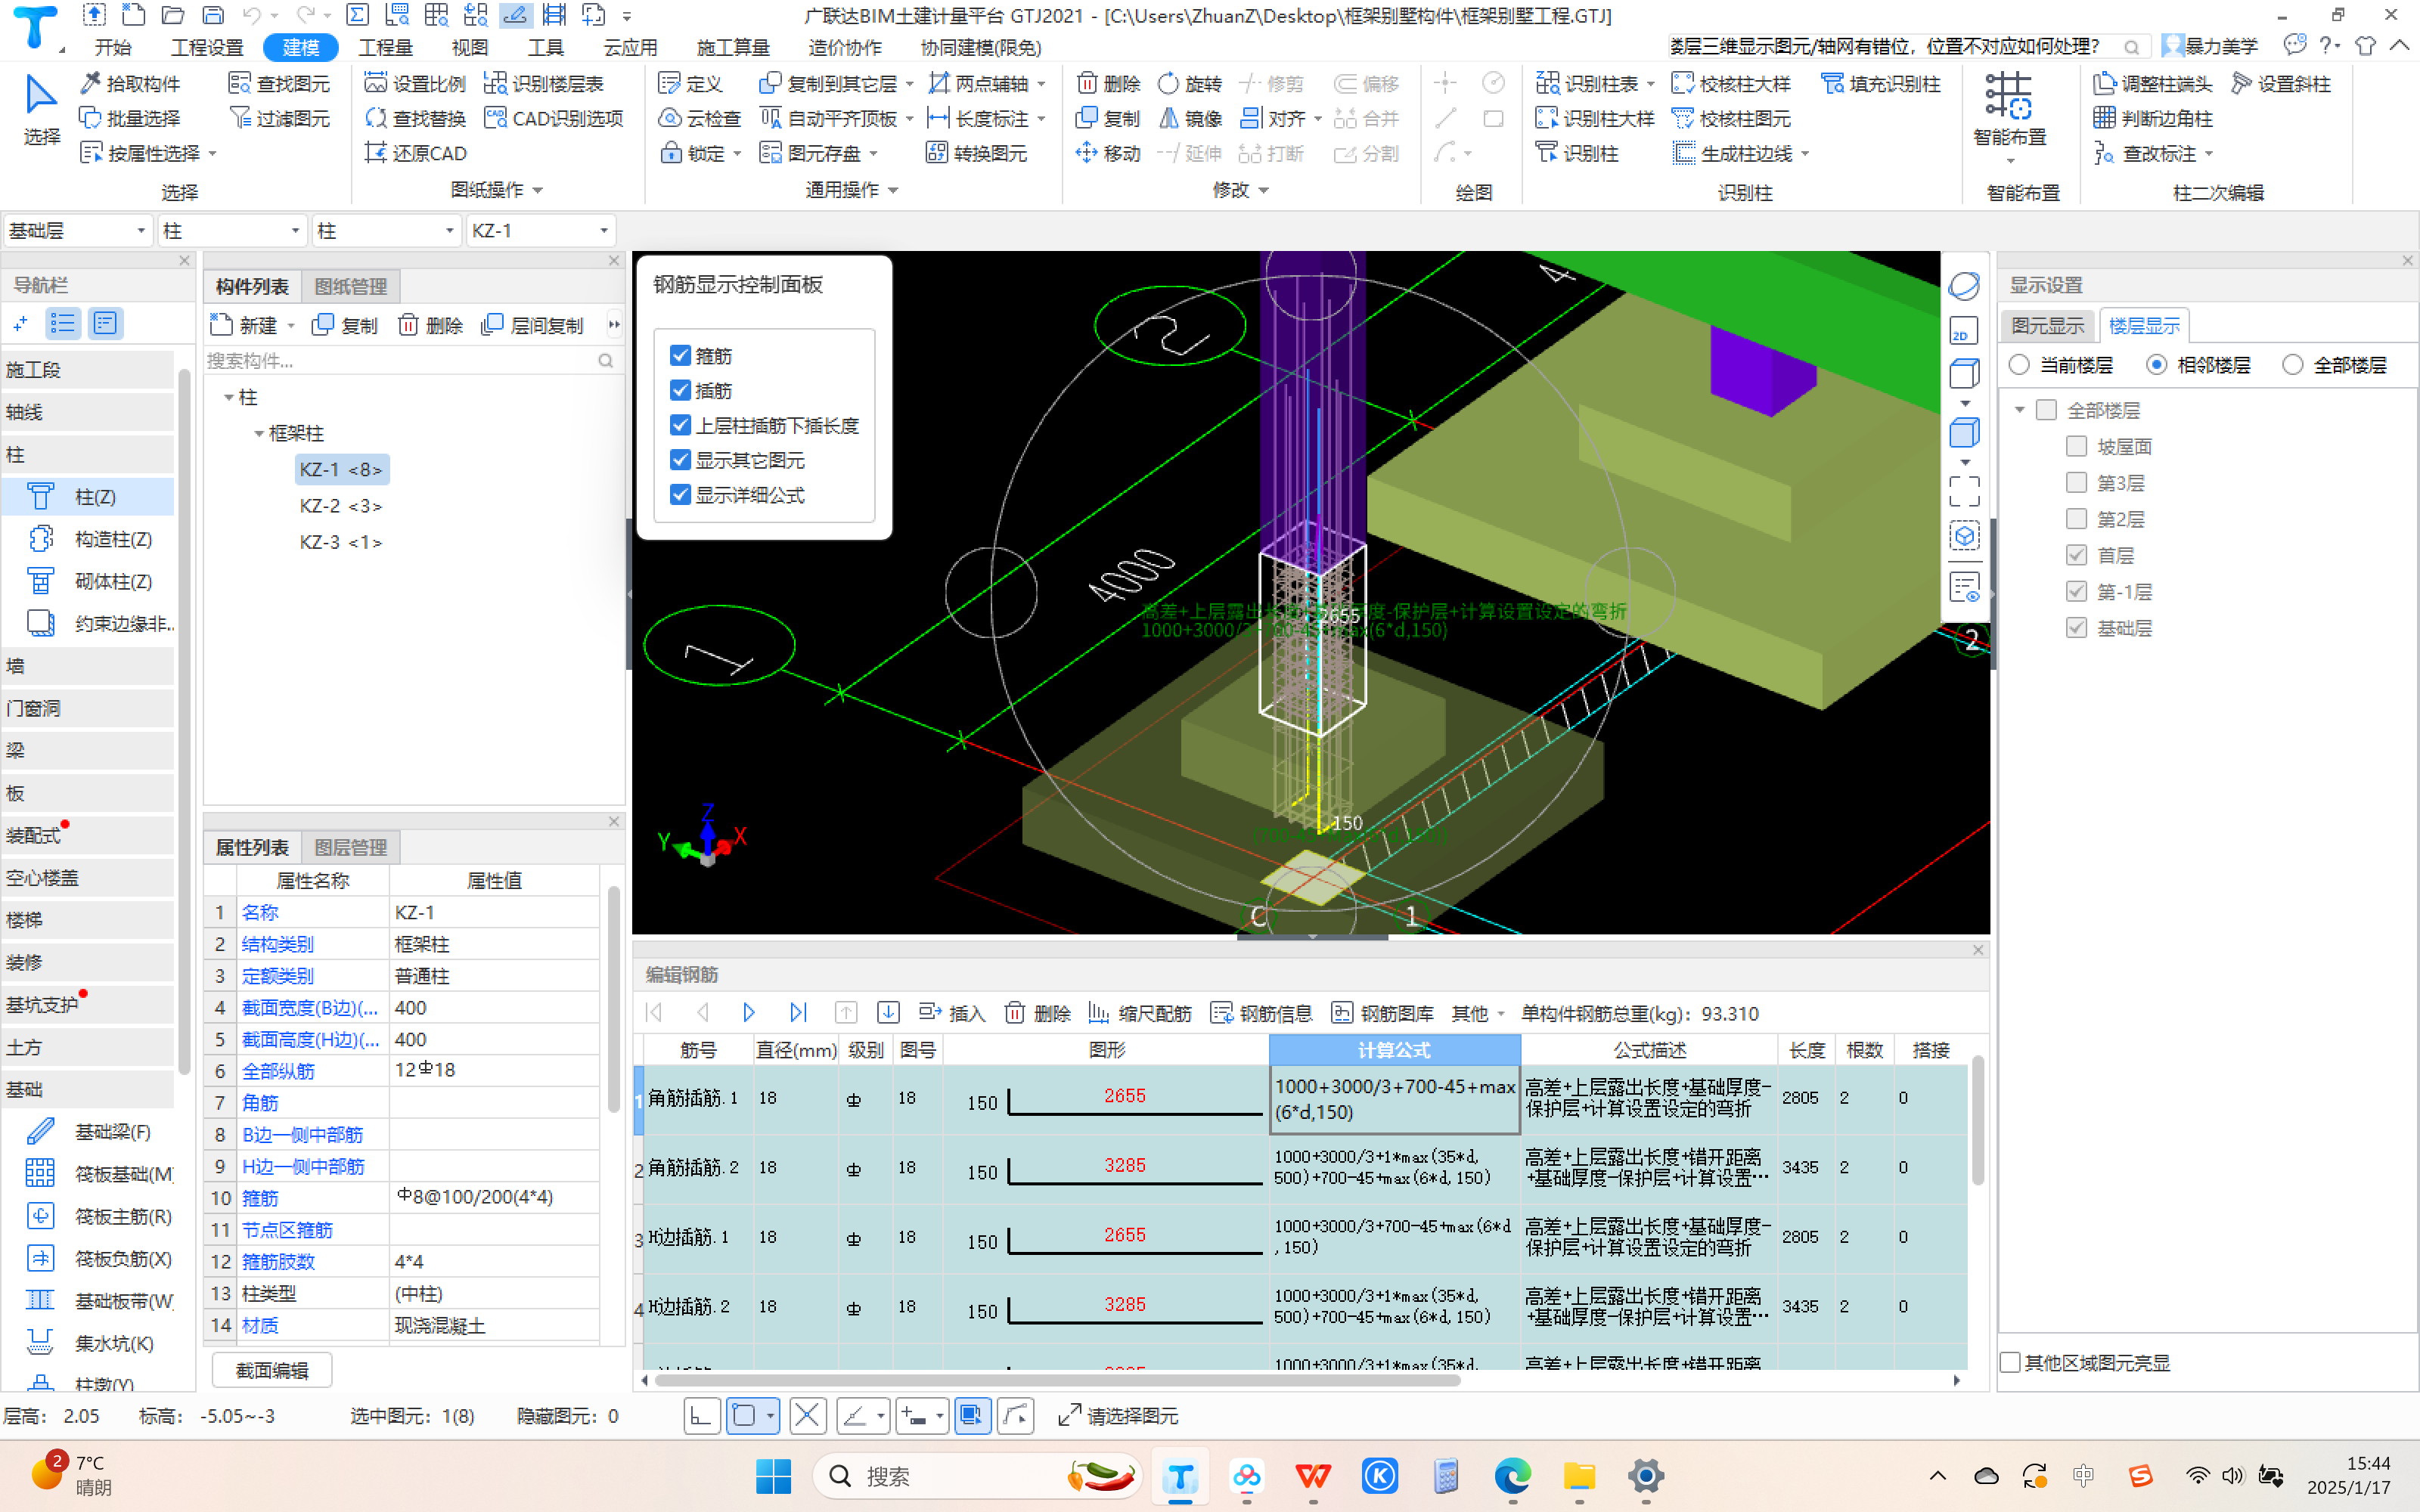Uncheck the 箍筋 checkbox
The width and height of the screenshot is (2420, 1512).
point(681,356)
